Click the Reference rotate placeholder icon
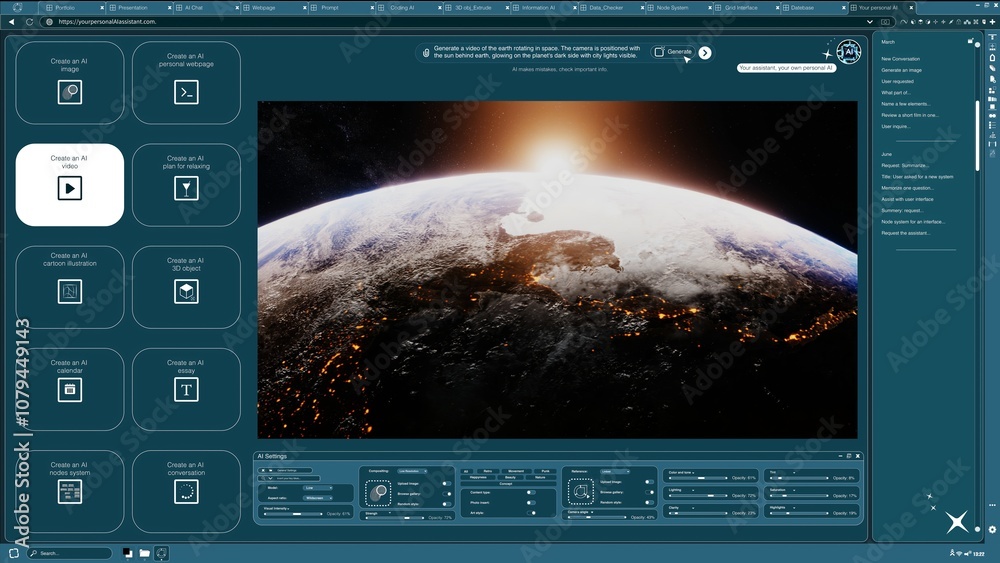The image size is (1000, 563). tap(581, 492)
